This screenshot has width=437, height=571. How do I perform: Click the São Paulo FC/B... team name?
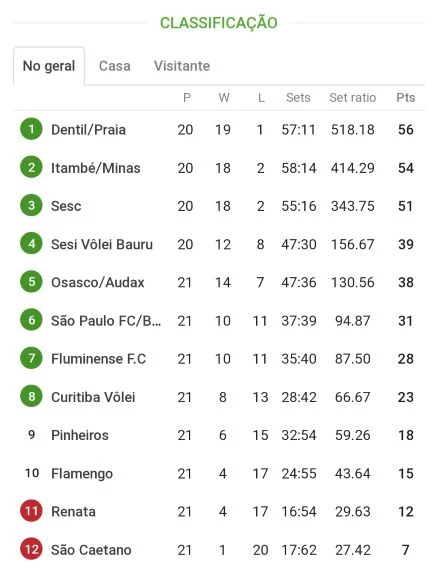tap(106, 321)
